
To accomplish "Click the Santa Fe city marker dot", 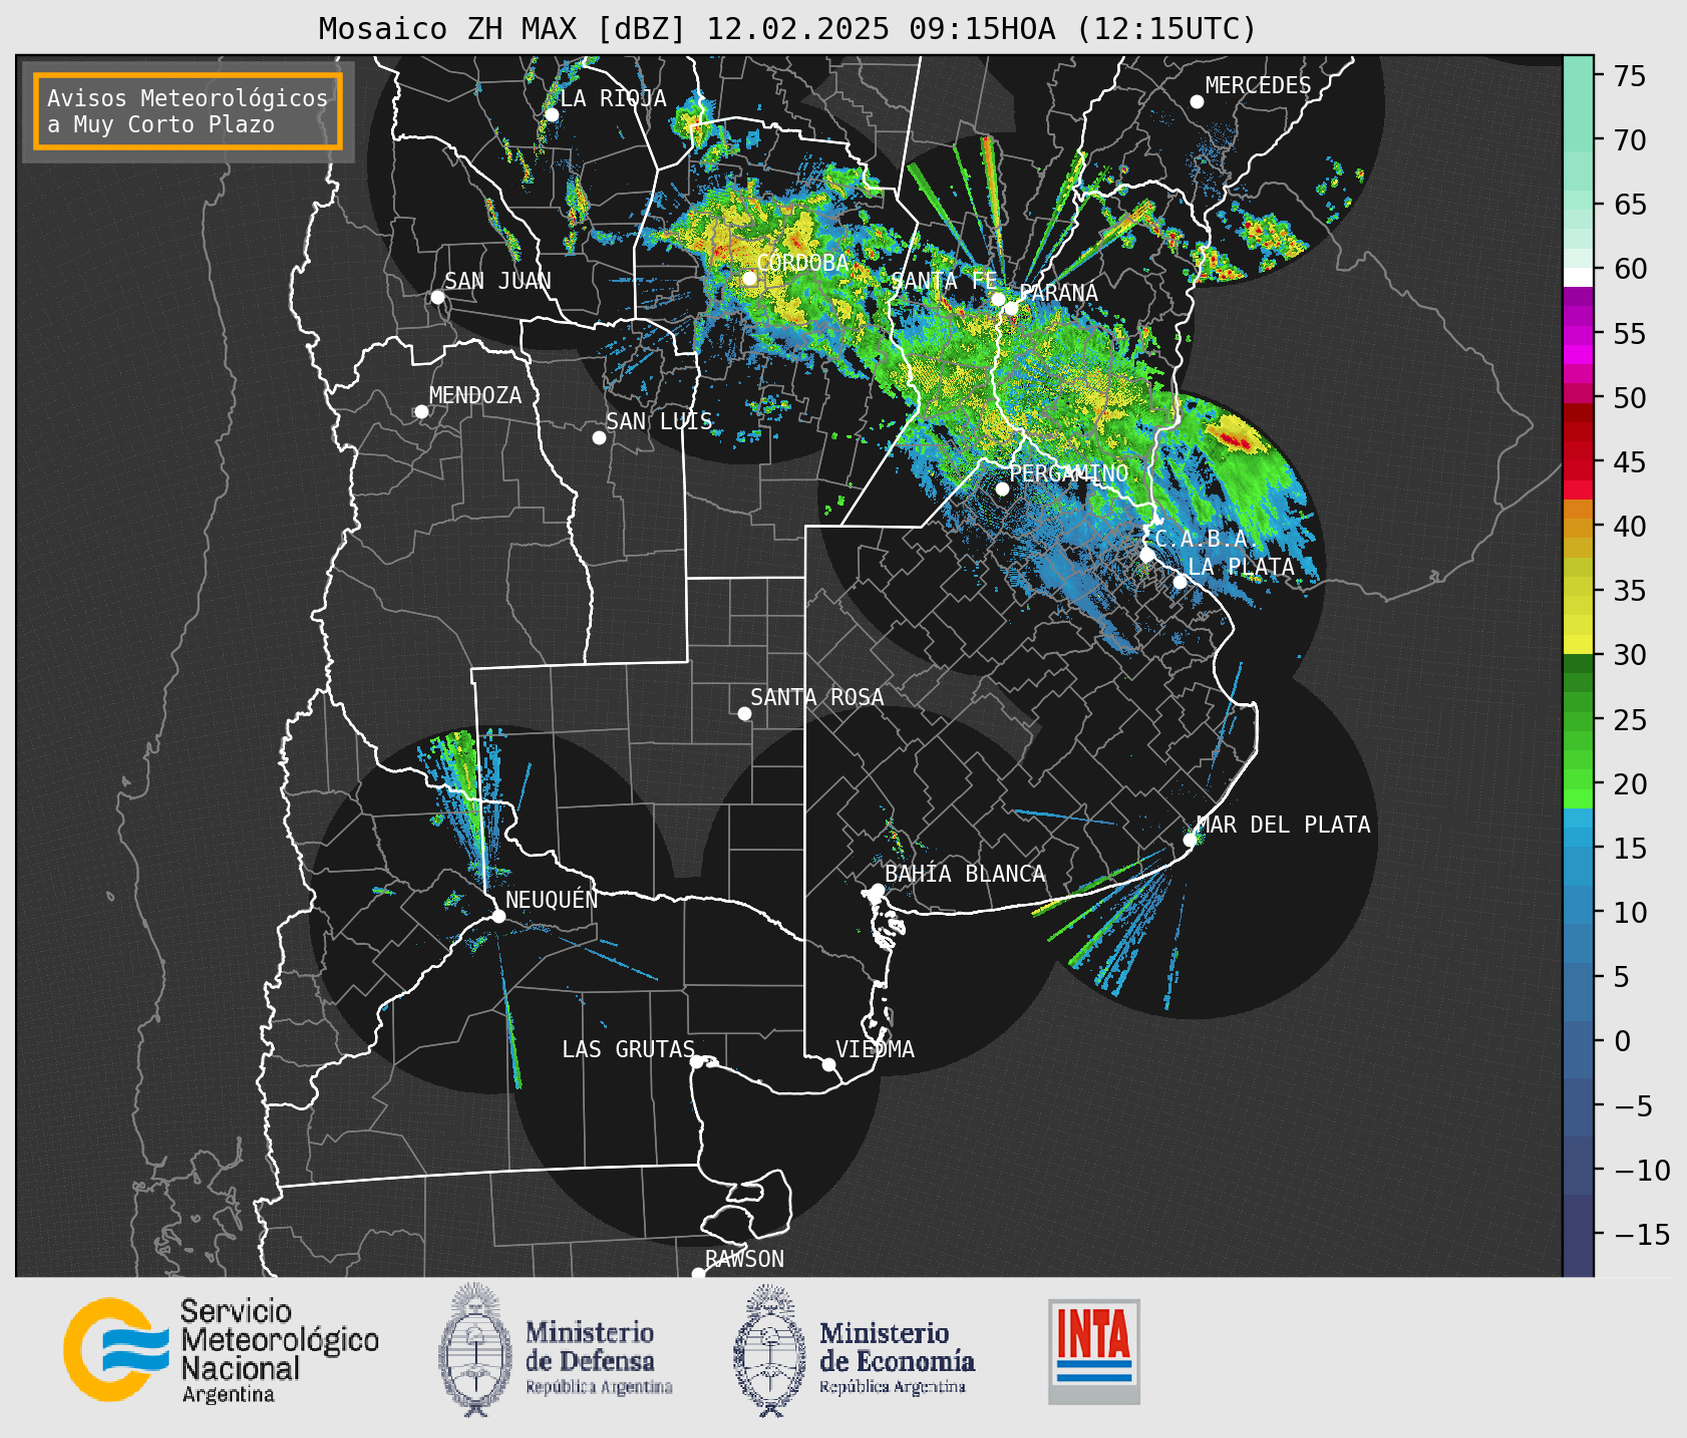I will pos(998,299).
